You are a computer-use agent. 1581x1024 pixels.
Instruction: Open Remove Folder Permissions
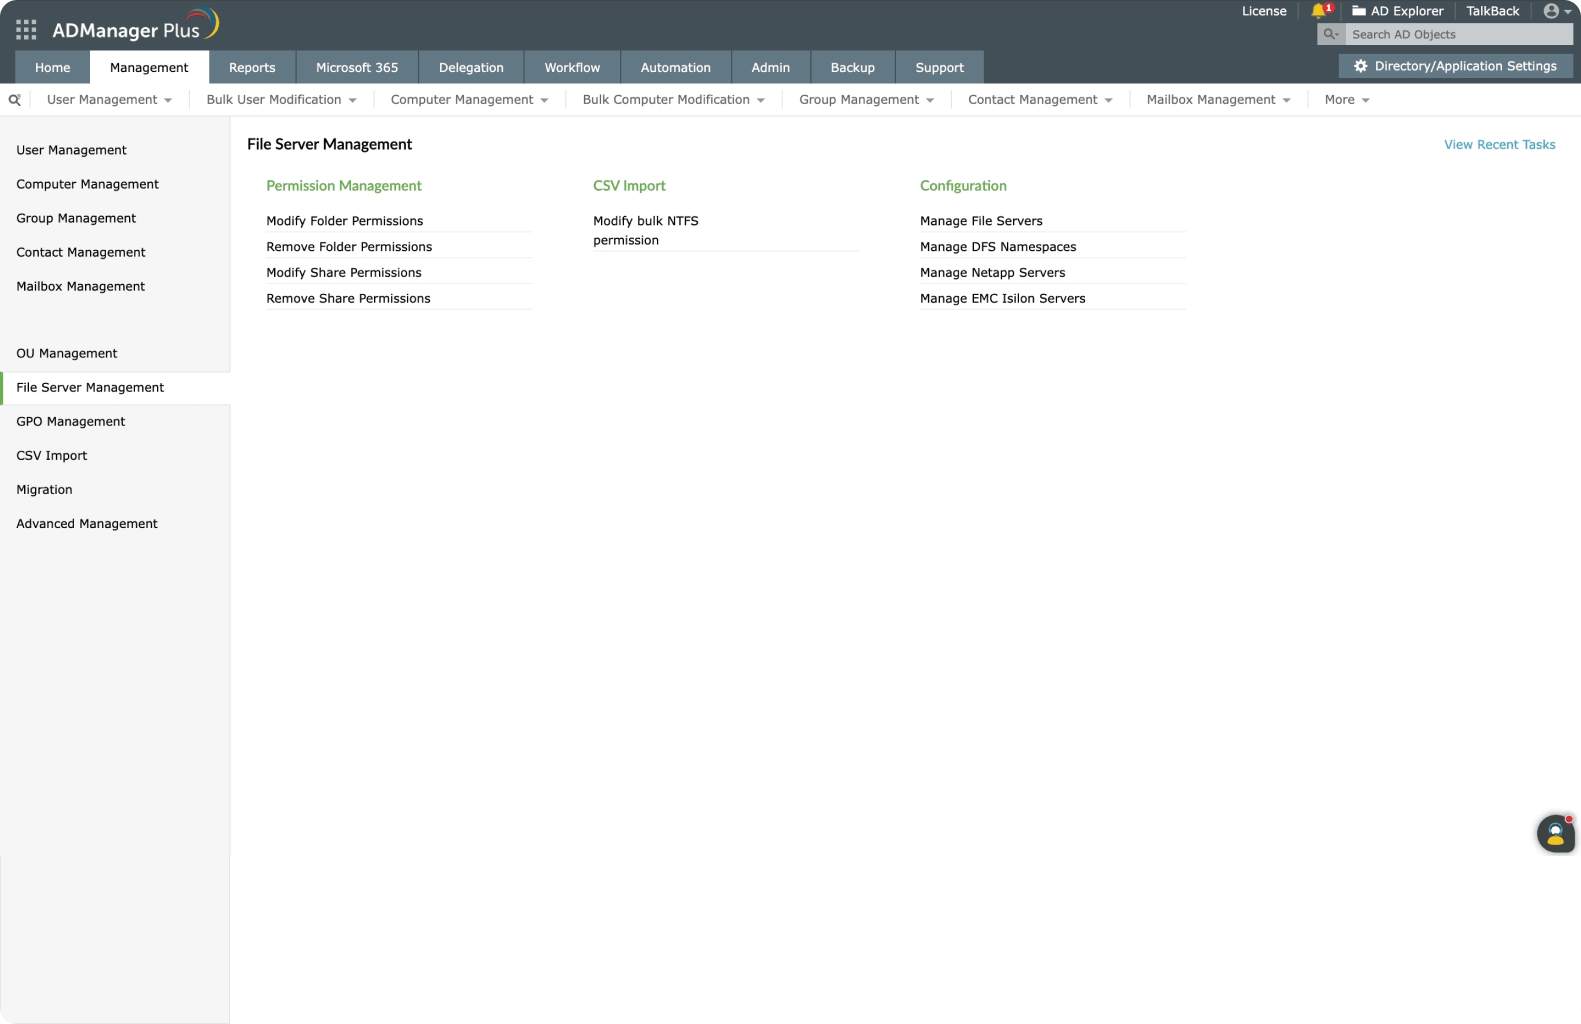pyautogui.click(x=349, y=247)
